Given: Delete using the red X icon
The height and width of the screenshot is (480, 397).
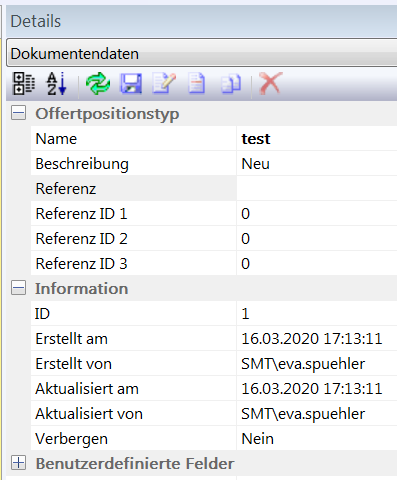Looking at the screenshot, I should (x=270, y=83).
